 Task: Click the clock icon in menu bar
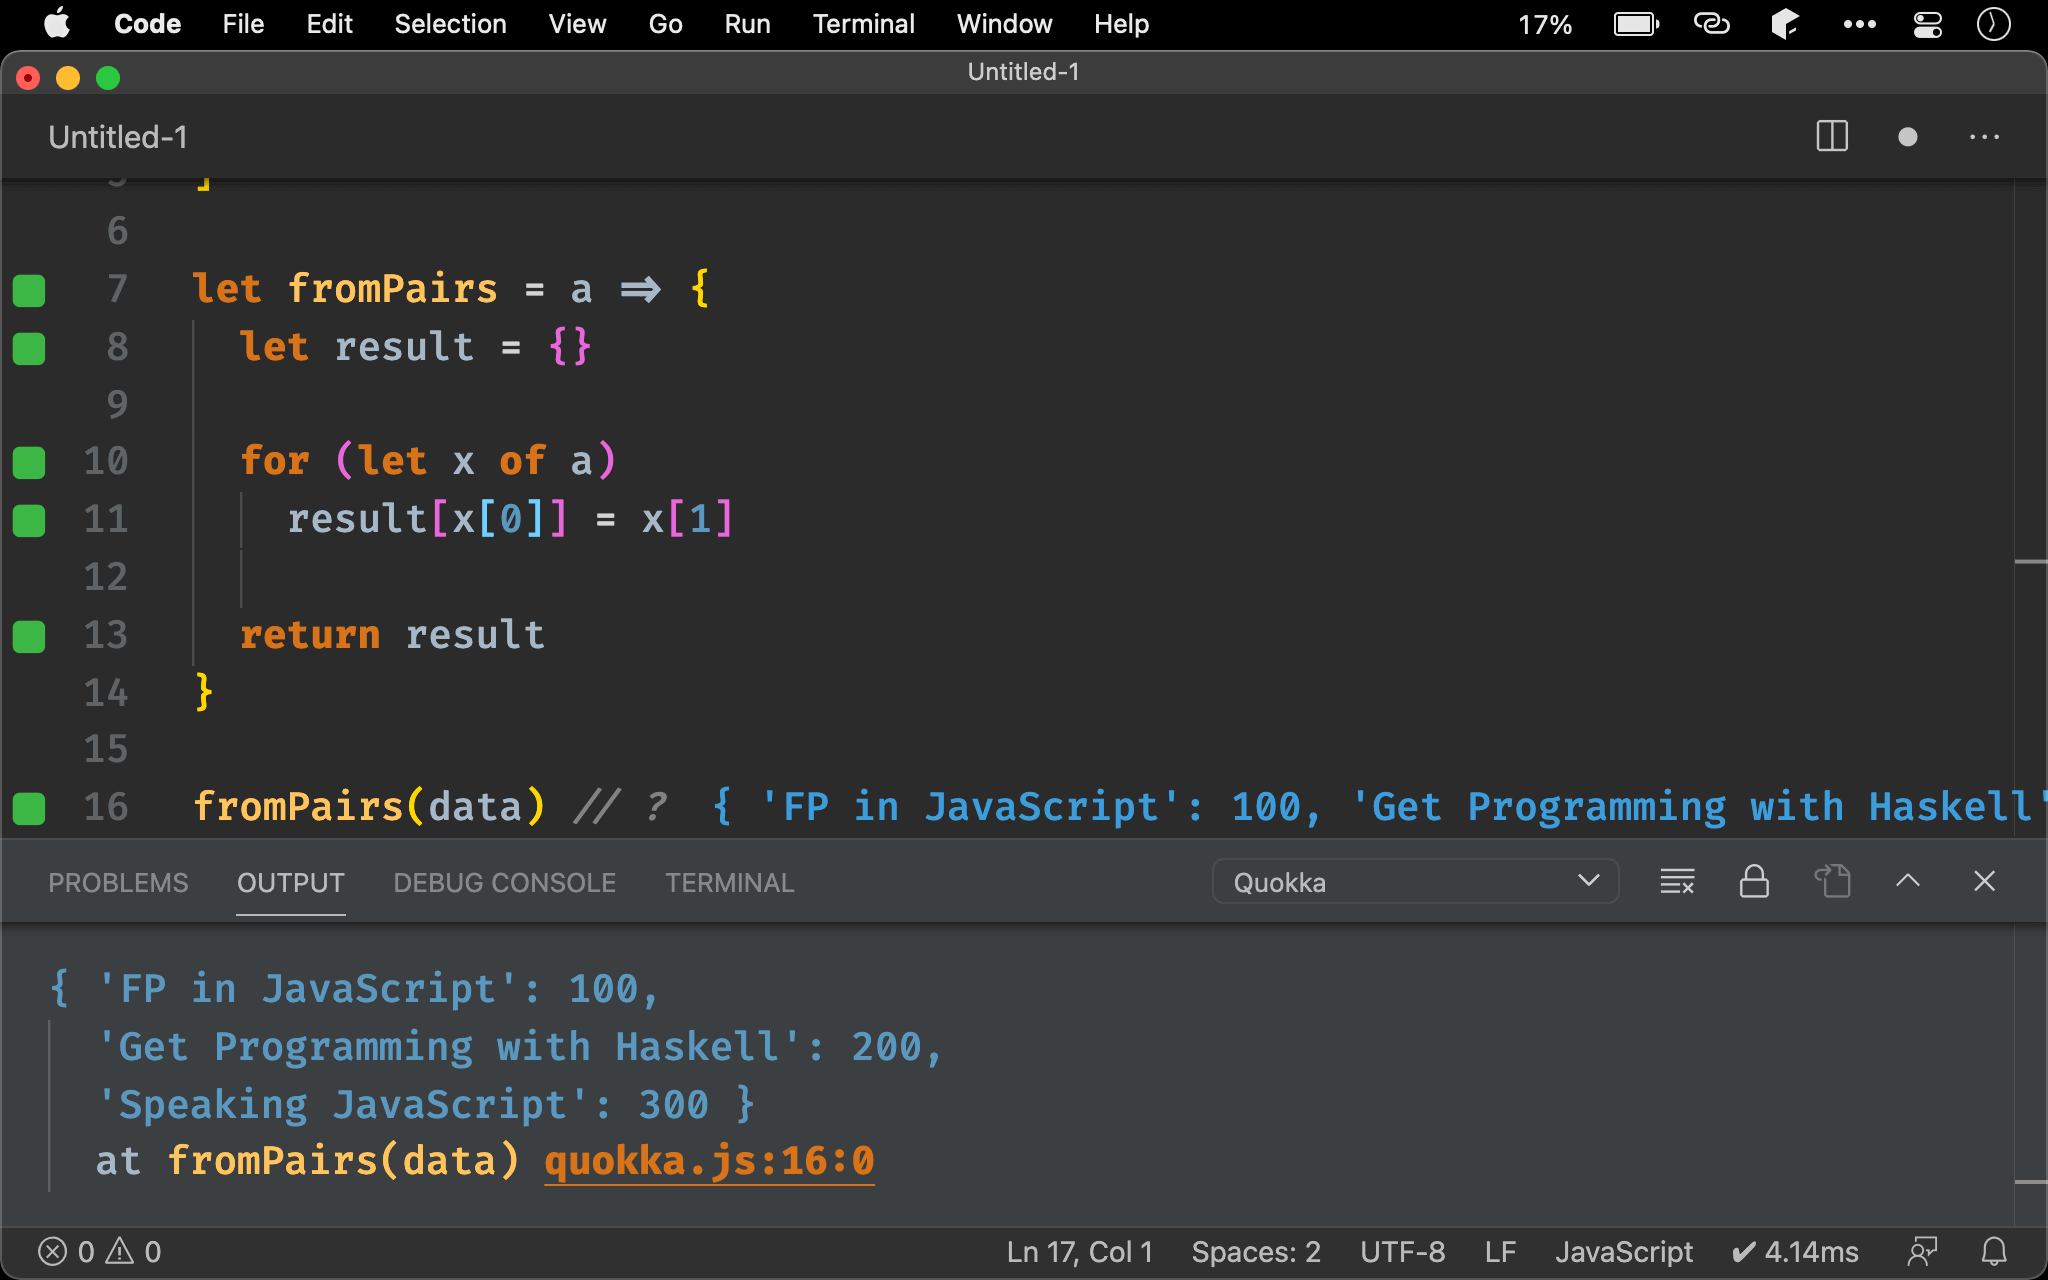tap(1993, 24)
